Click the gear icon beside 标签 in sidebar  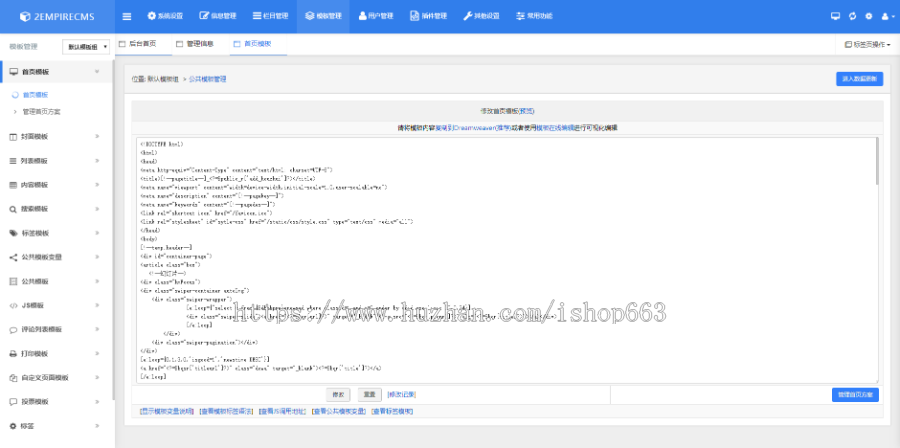pos(13,426)
